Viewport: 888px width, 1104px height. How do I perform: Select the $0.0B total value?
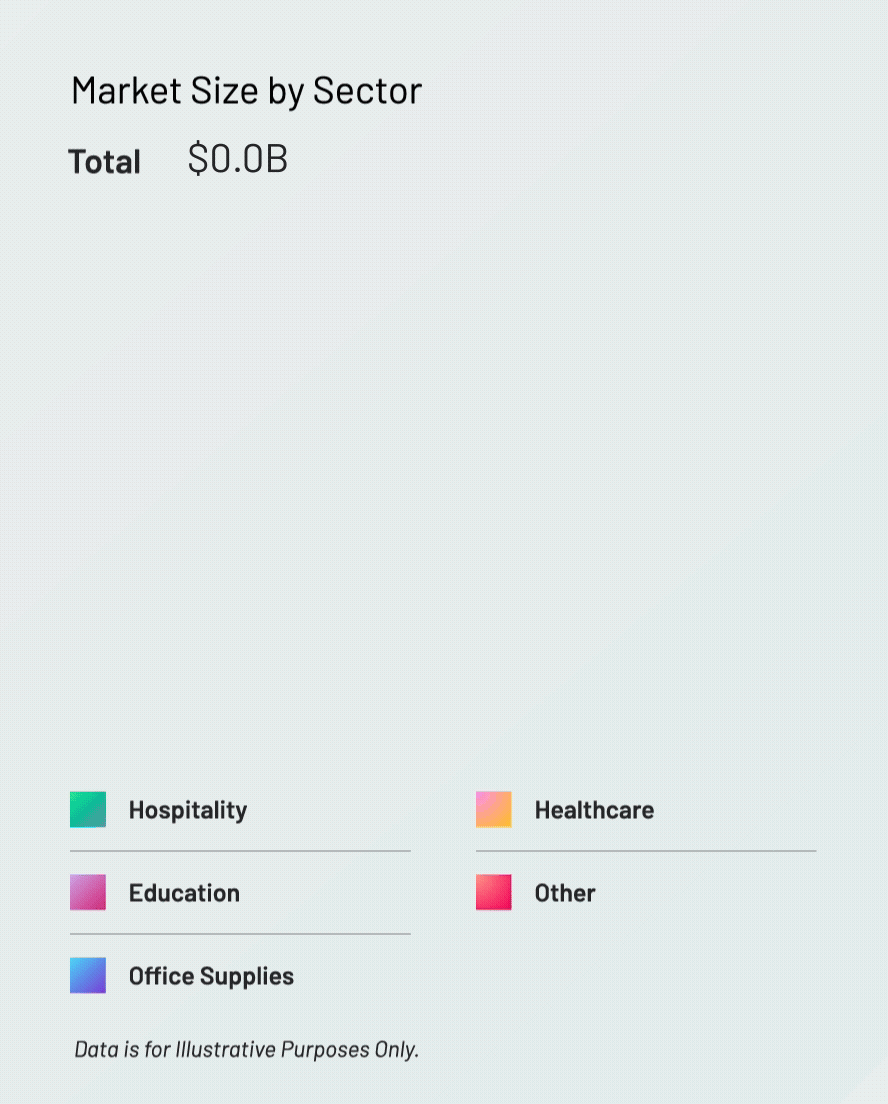point(238,159)
